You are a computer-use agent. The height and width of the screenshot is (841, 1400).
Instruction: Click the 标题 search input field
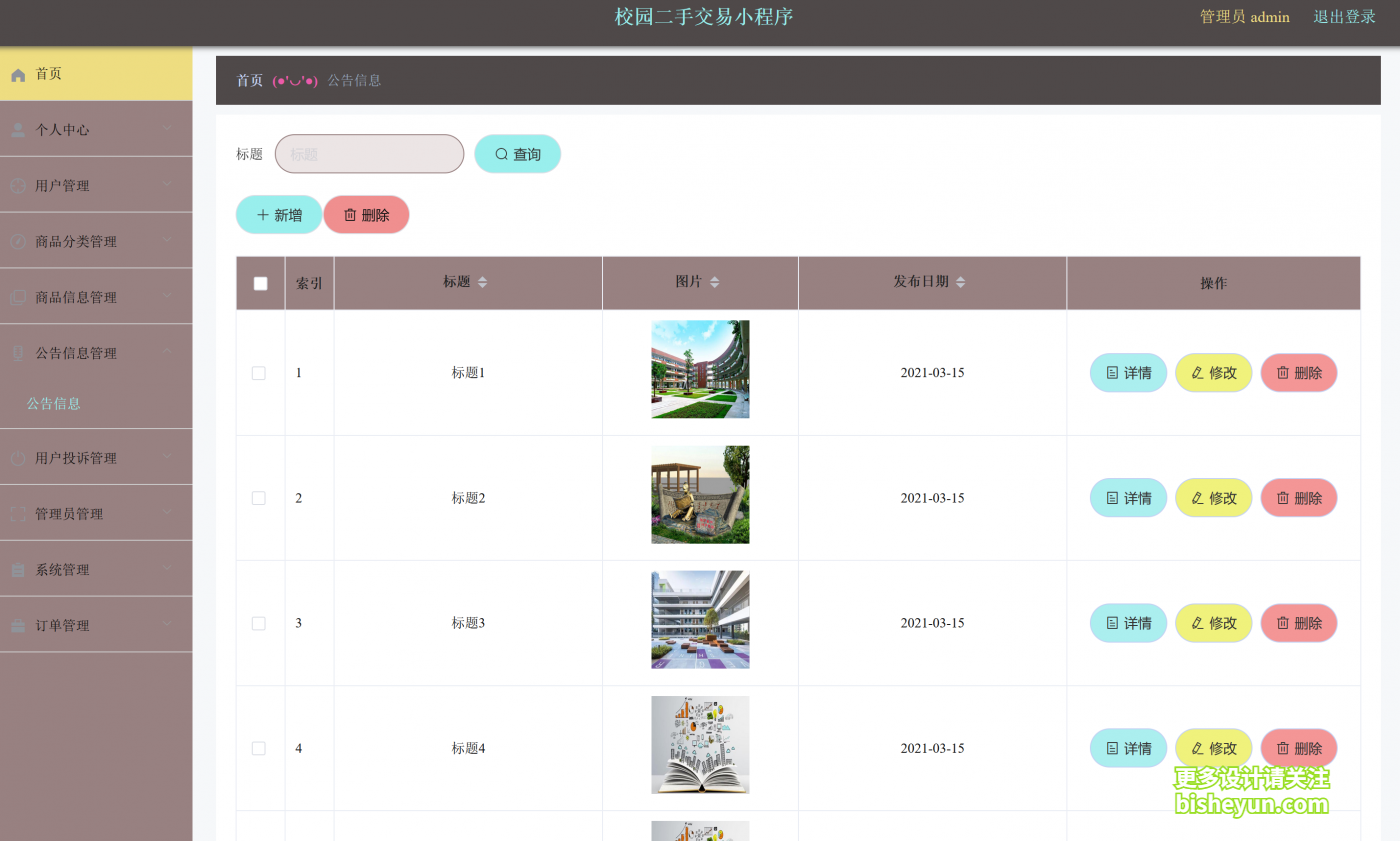pos(369,154)
